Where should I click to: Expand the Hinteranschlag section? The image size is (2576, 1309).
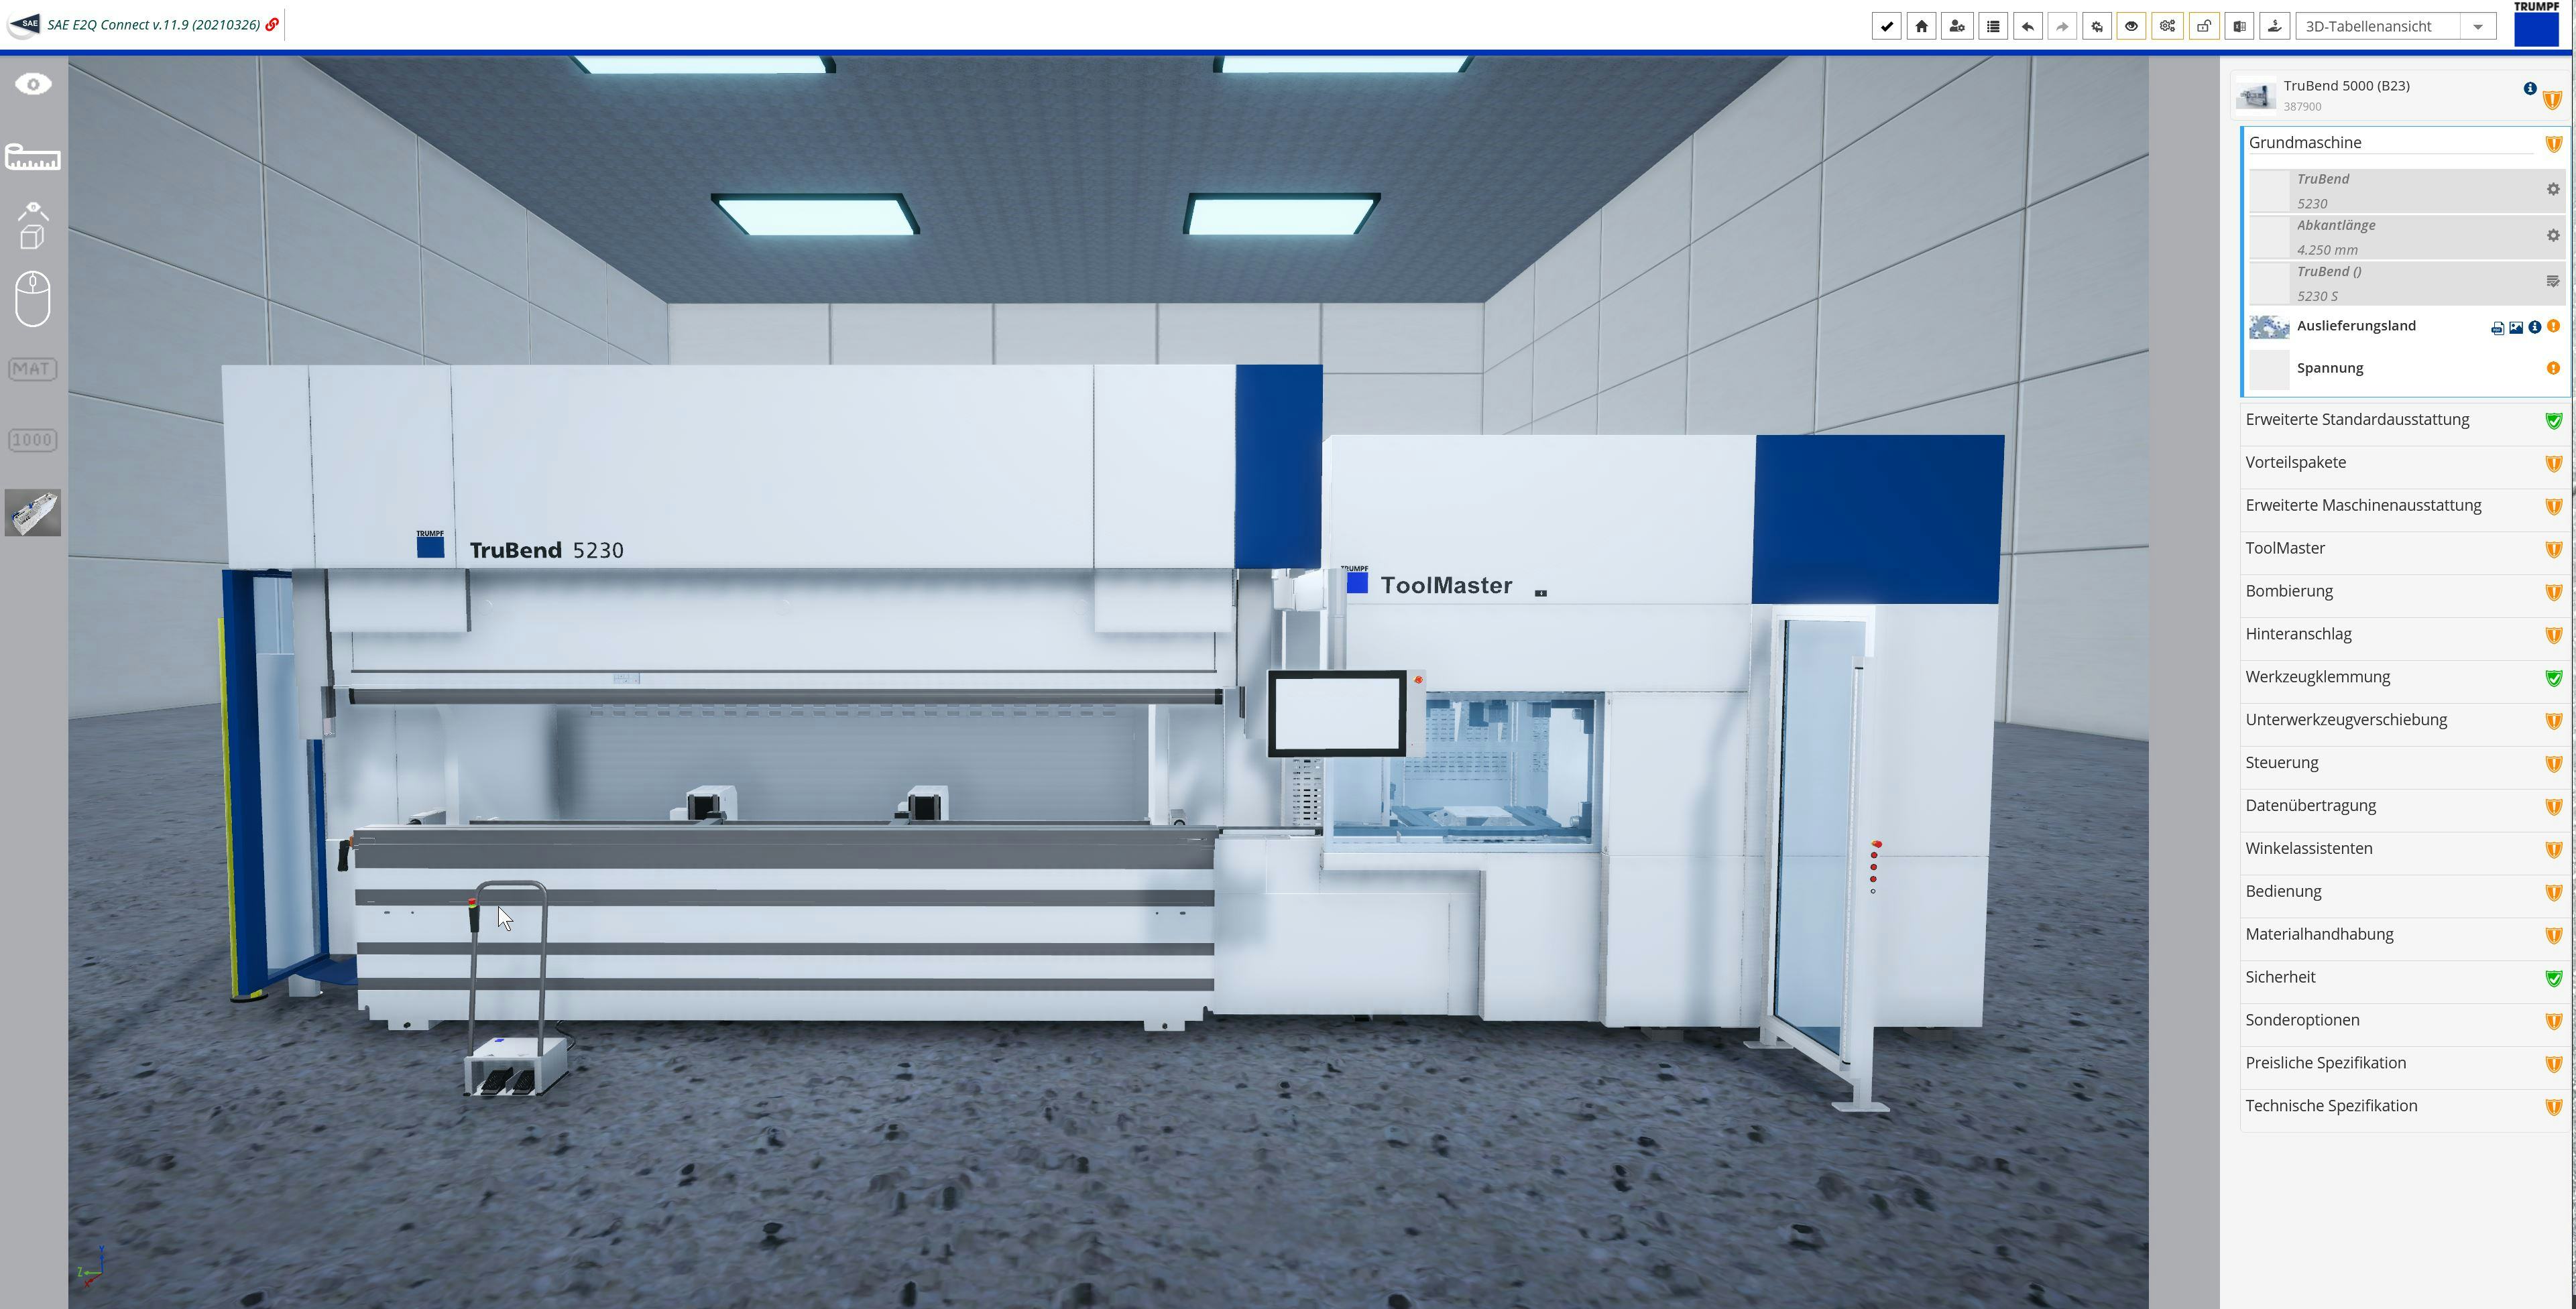click(2298, 634)
